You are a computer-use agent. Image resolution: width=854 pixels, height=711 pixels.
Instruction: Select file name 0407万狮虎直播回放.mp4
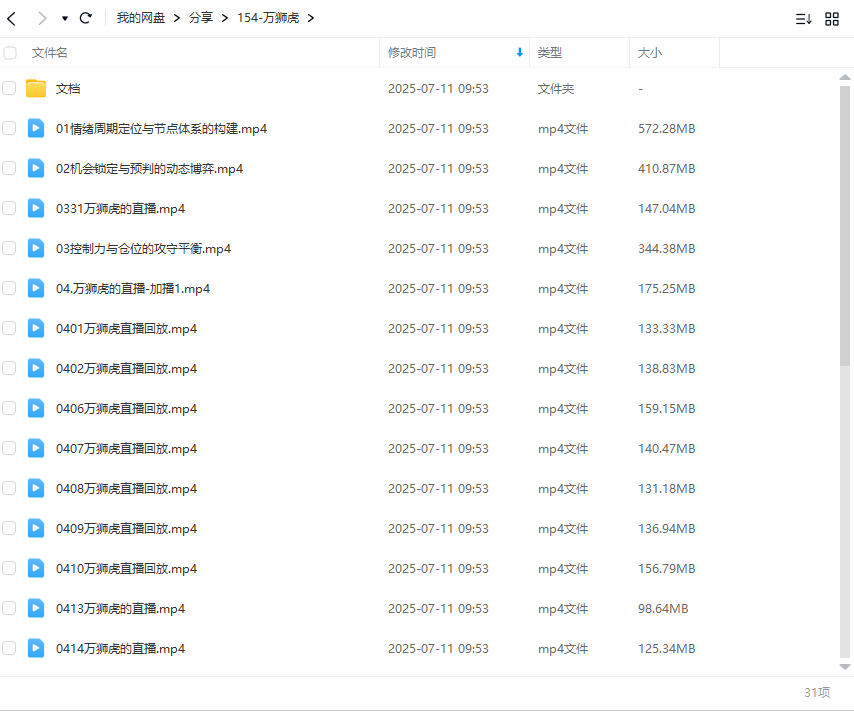[x=126, y=448]
